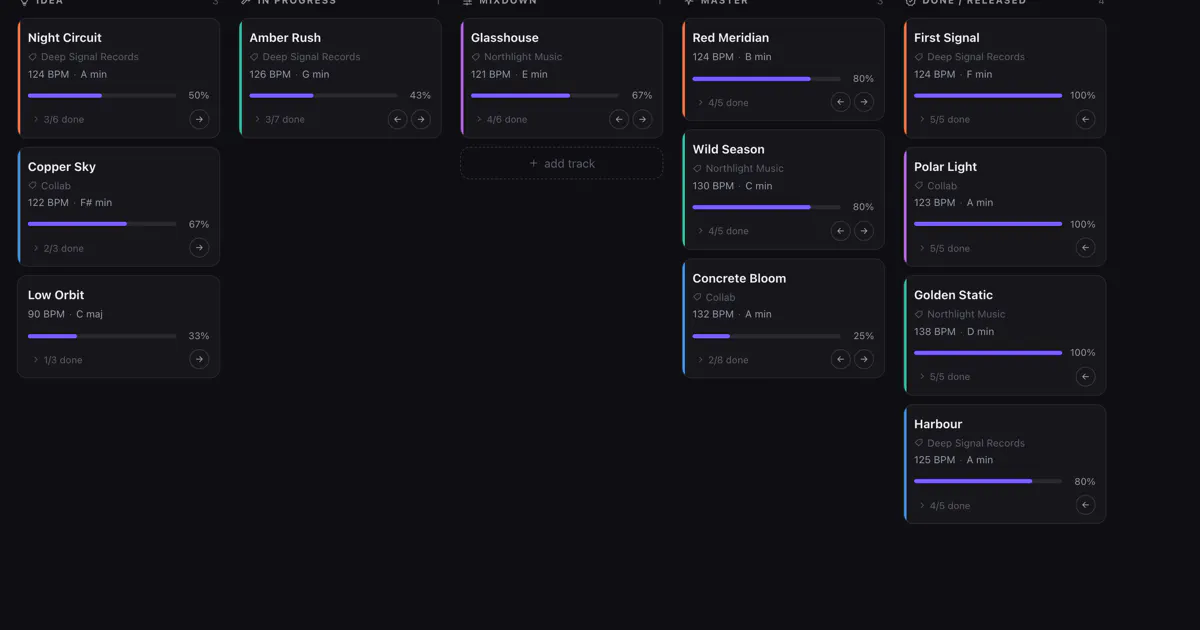The height and width of the screenshot is (630, 1200).
Task: Expand Red Meridian's 4/5 done checklist
Action: 722,102
